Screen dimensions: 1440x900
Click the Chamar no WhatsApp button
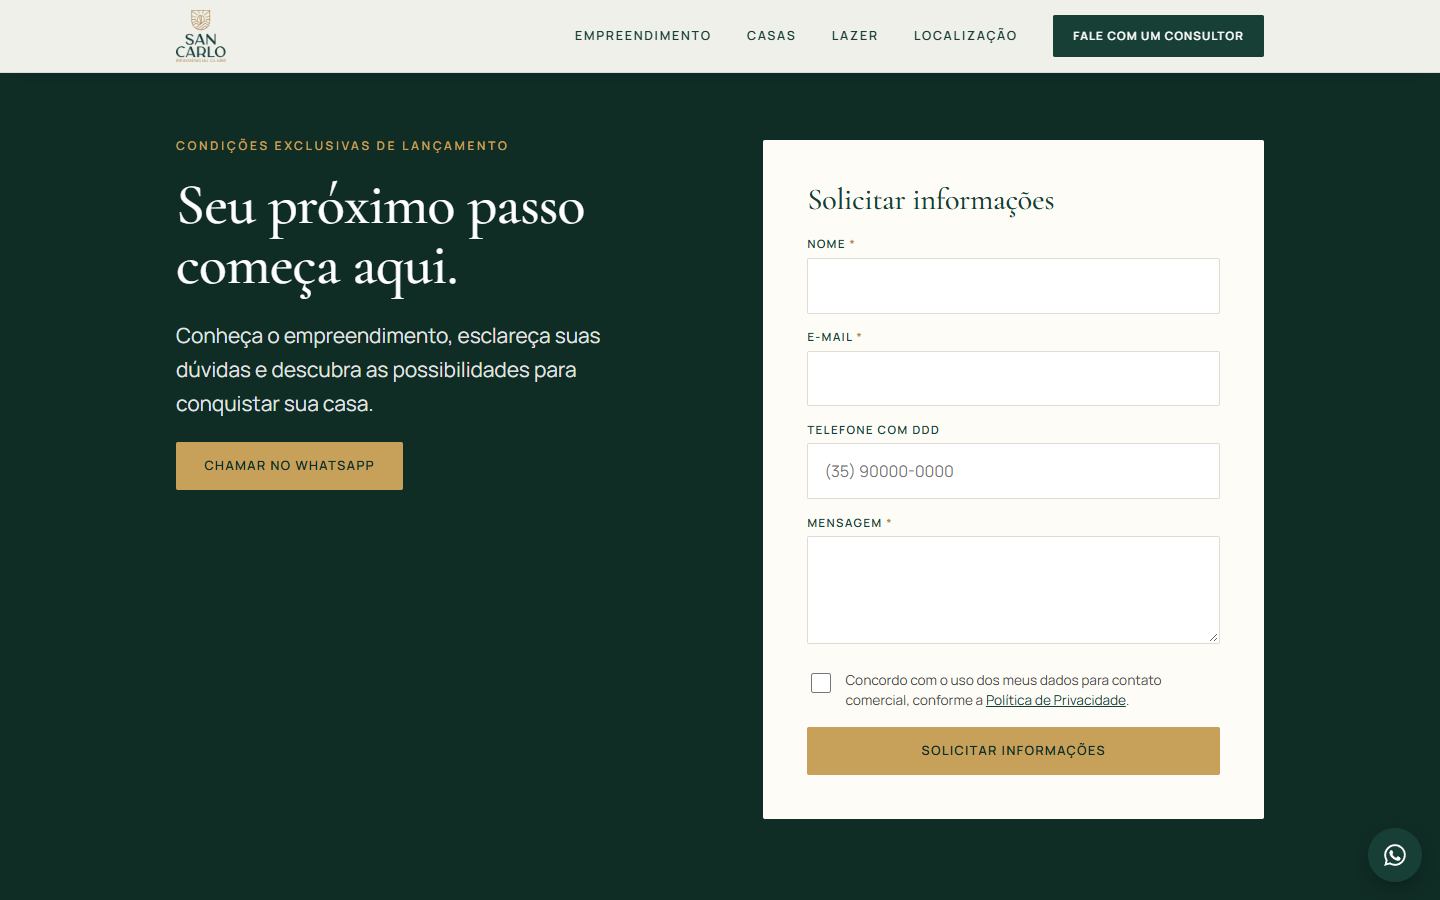point(289,466)
